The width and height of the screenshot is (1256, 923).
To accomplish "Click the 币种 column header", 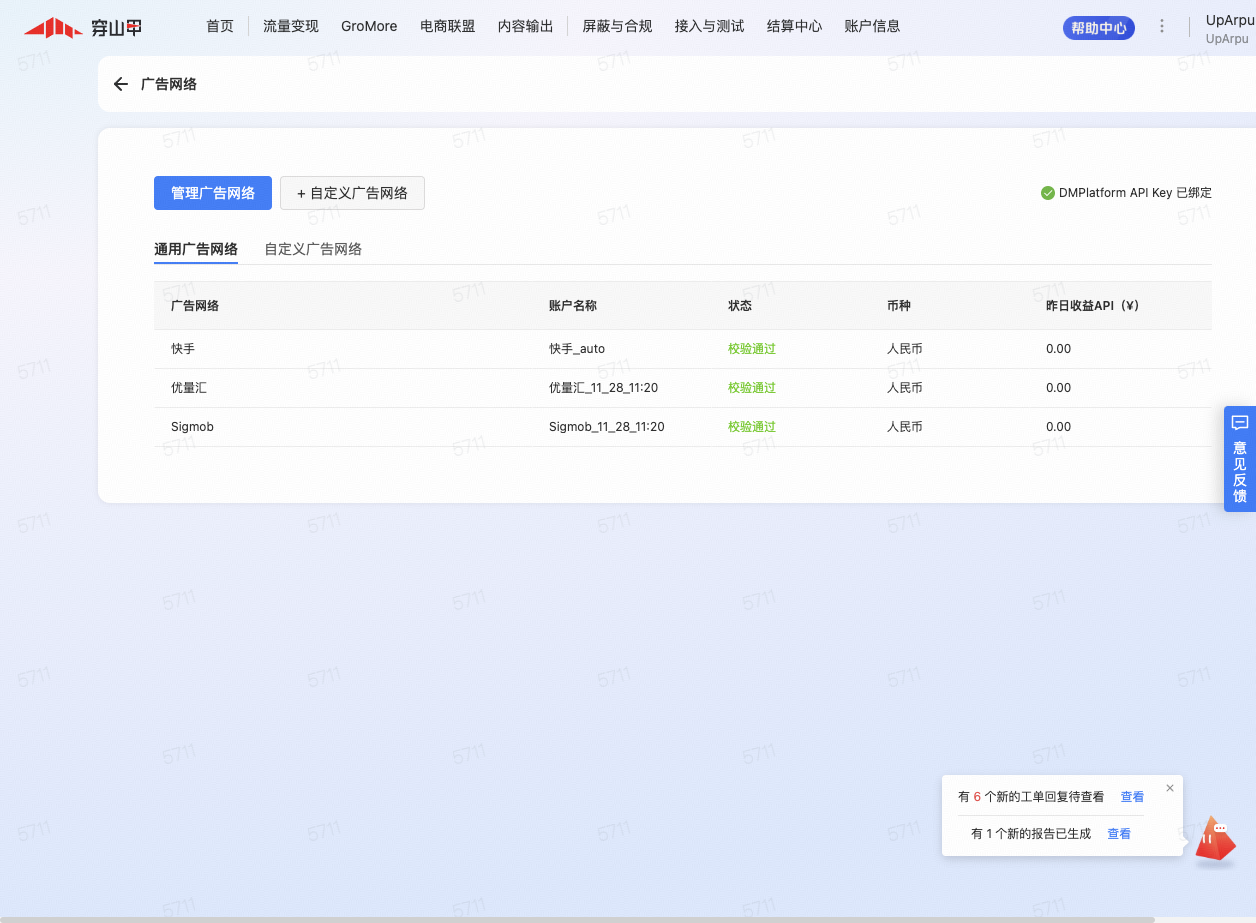I will (899, 306).
